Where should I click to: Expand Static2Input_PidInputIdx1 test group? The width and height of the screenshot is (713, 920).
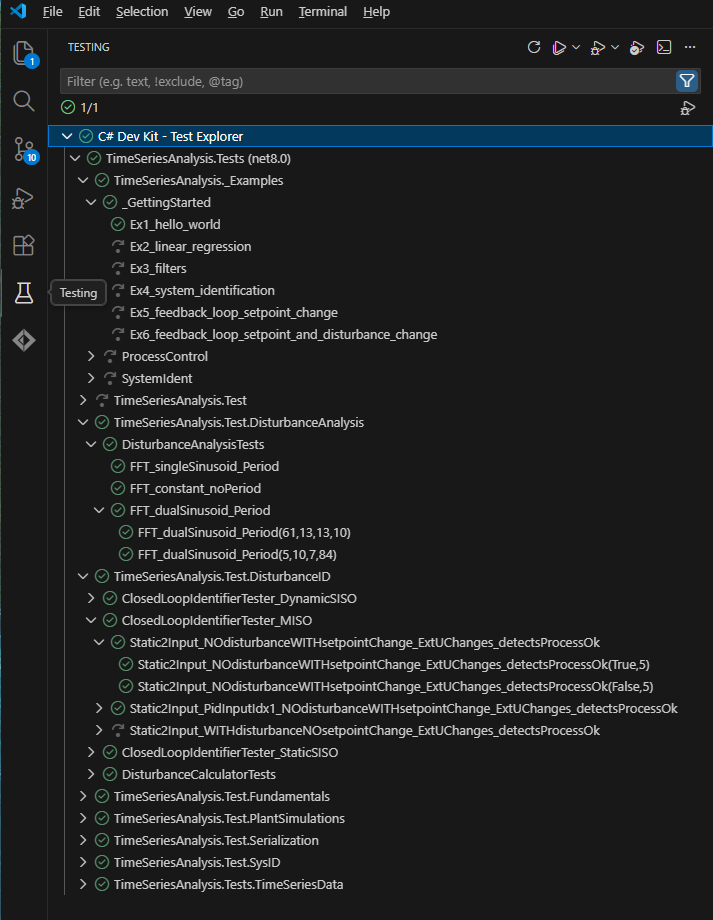click(x=99, y=709)
